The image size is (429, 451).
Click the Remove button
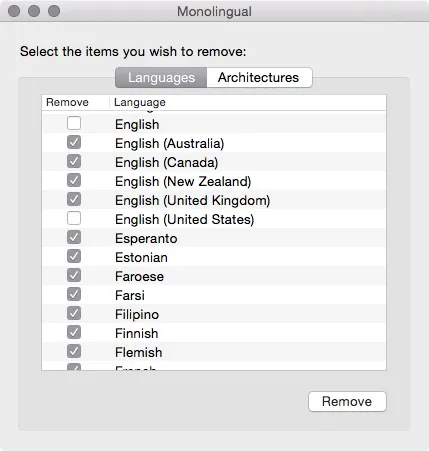click(347, 401)
